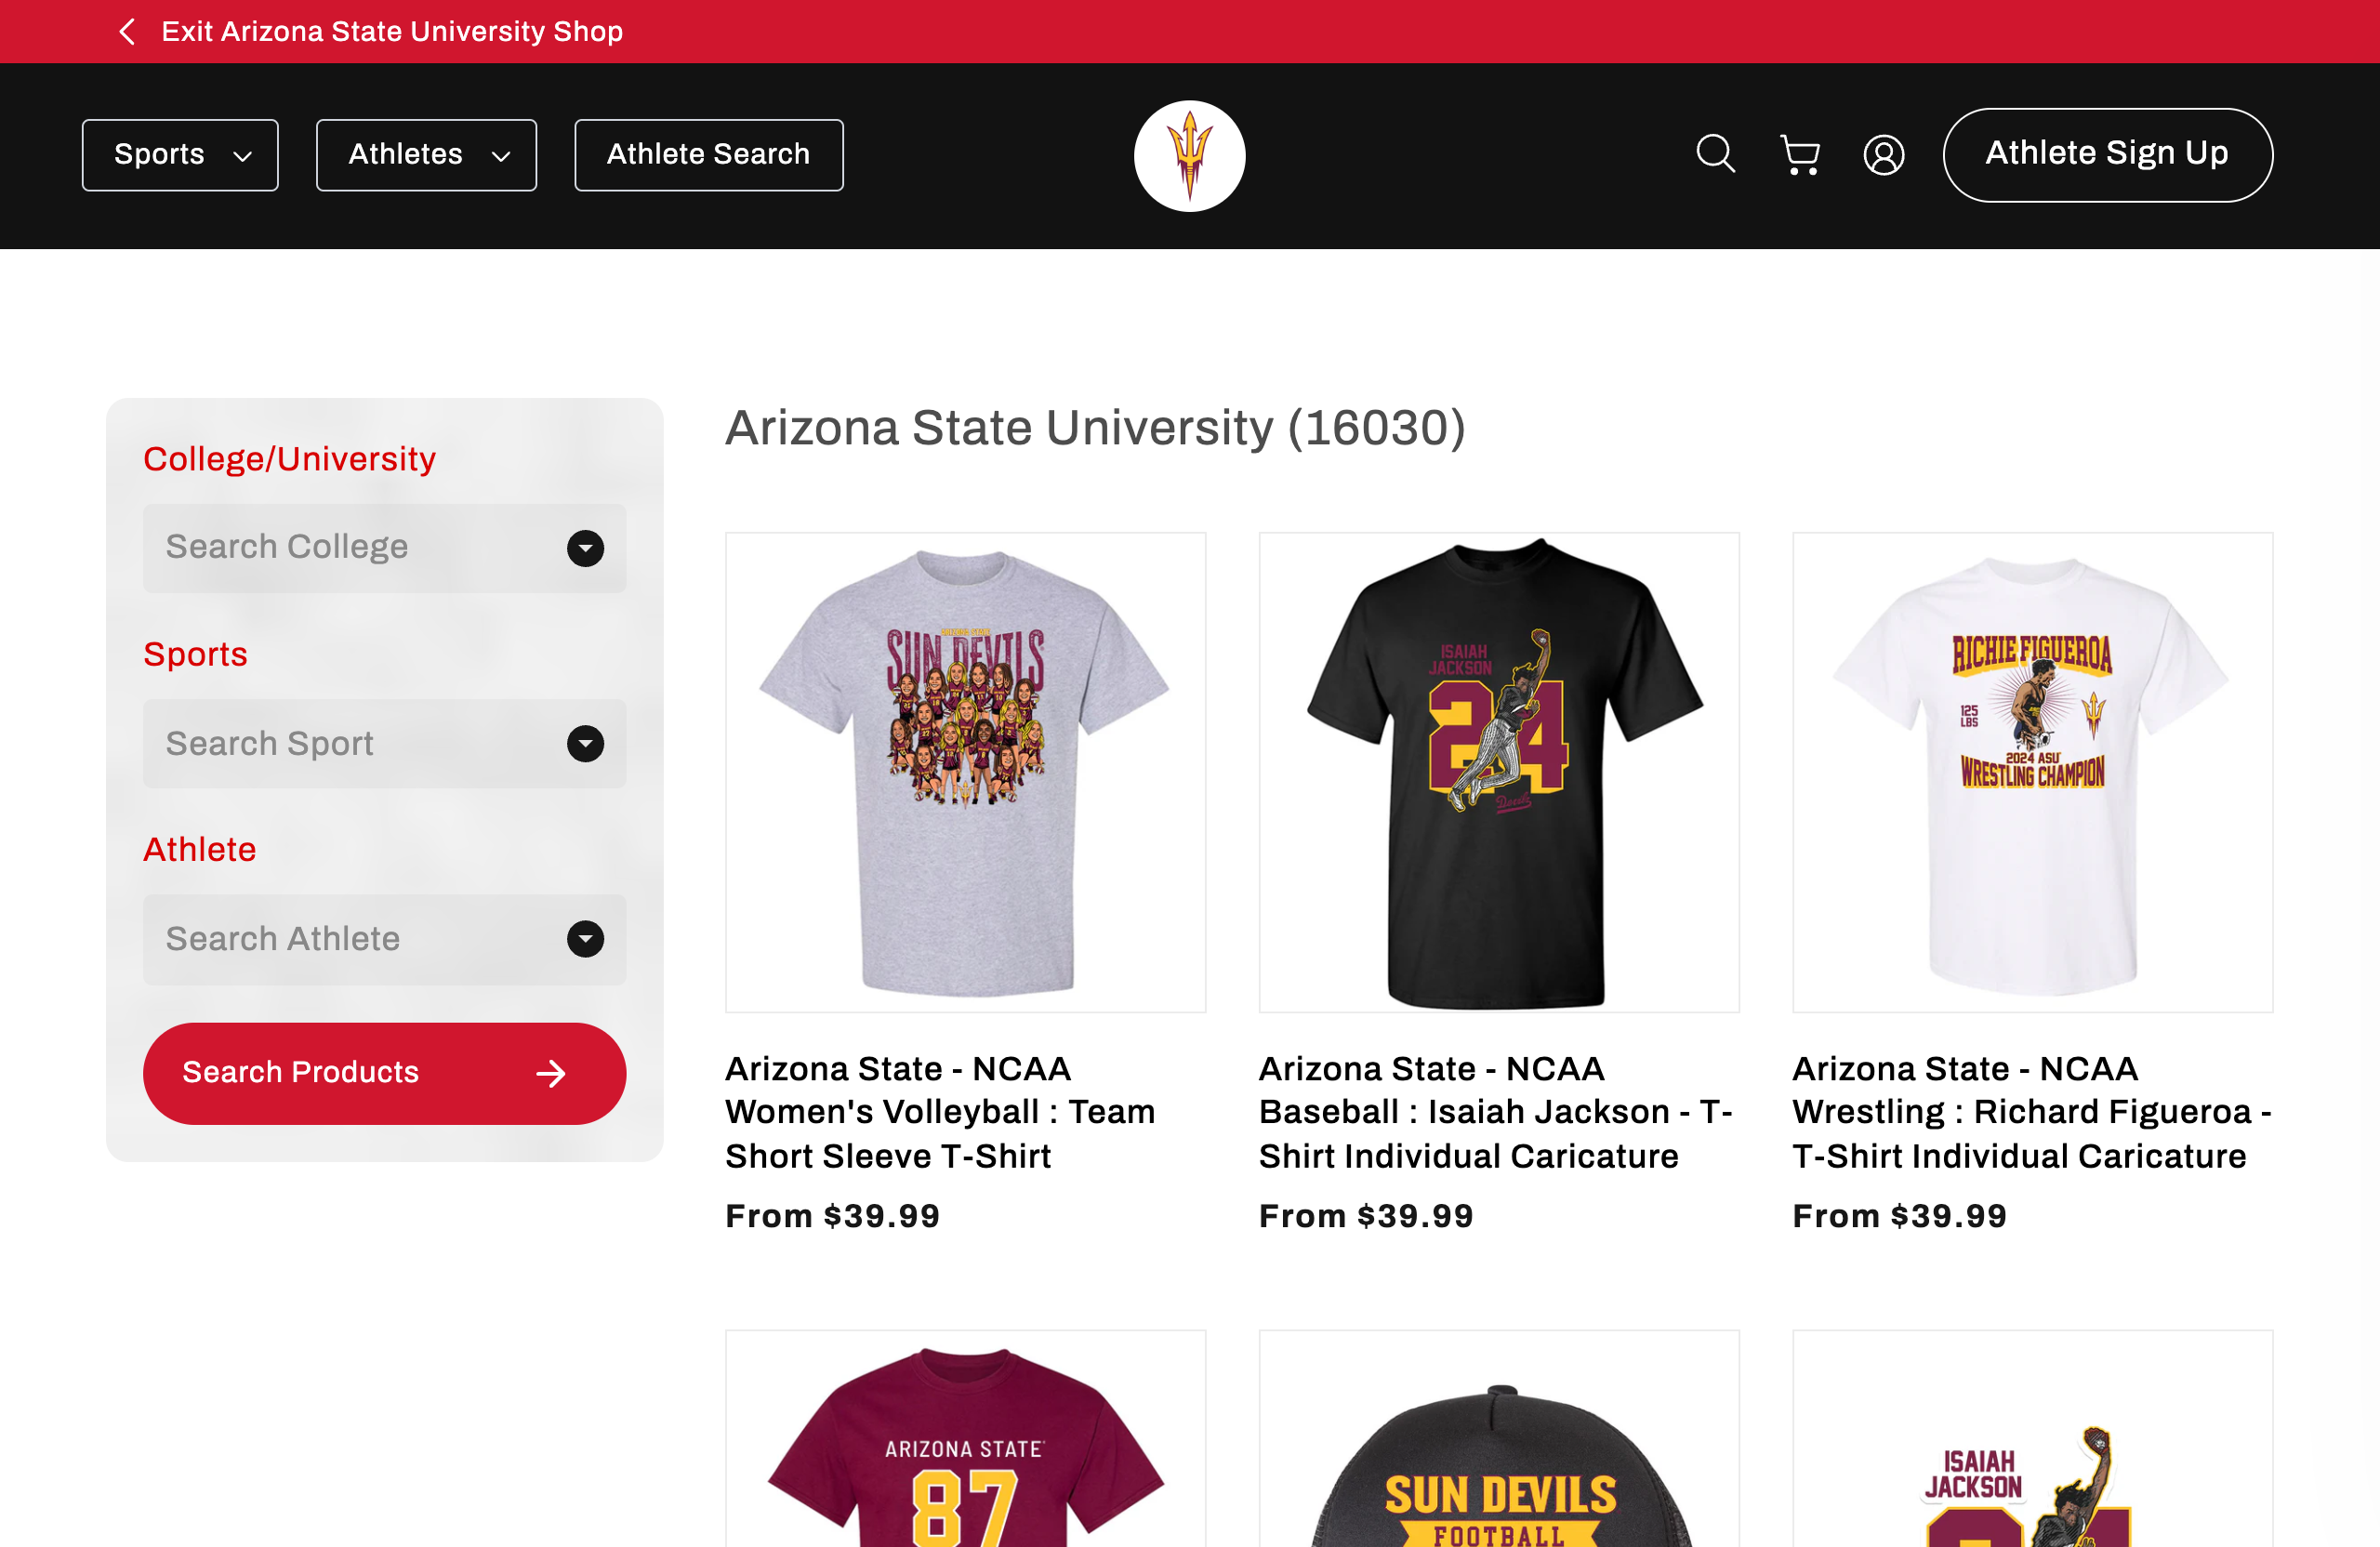Screen dimensions: 2380x1547
Task: Open the shopping cart
Action: point(1799,155)
